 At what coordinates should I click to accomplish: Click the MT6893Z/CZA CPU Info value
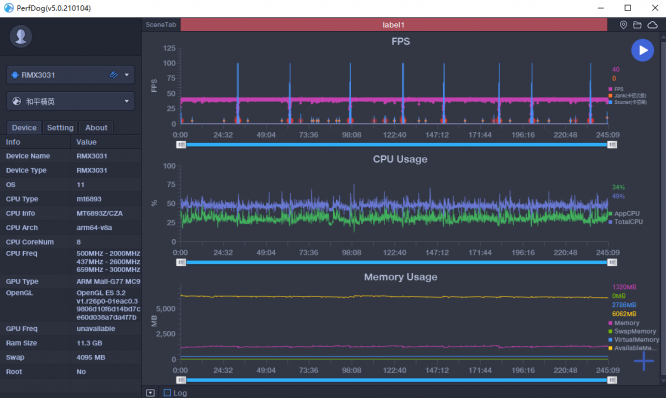99,213
